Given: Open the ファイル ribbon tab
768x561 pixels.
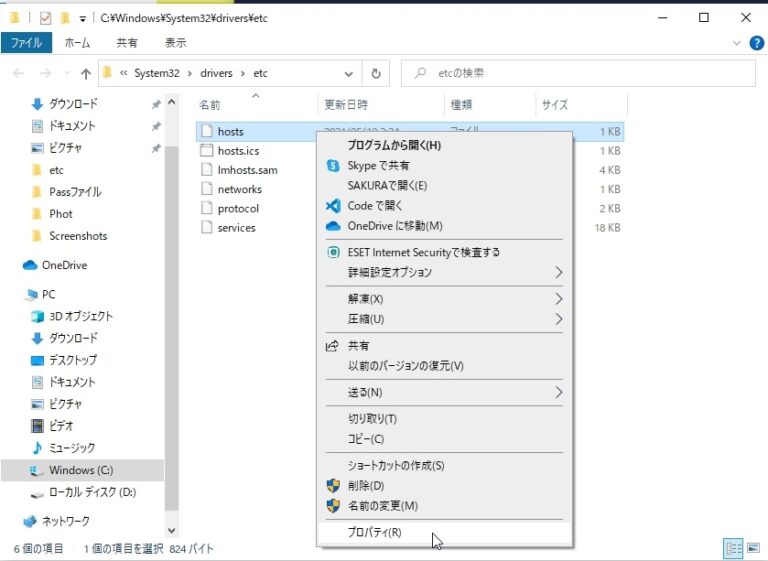Looking at the screenshot, I should (x=26, y=43).
